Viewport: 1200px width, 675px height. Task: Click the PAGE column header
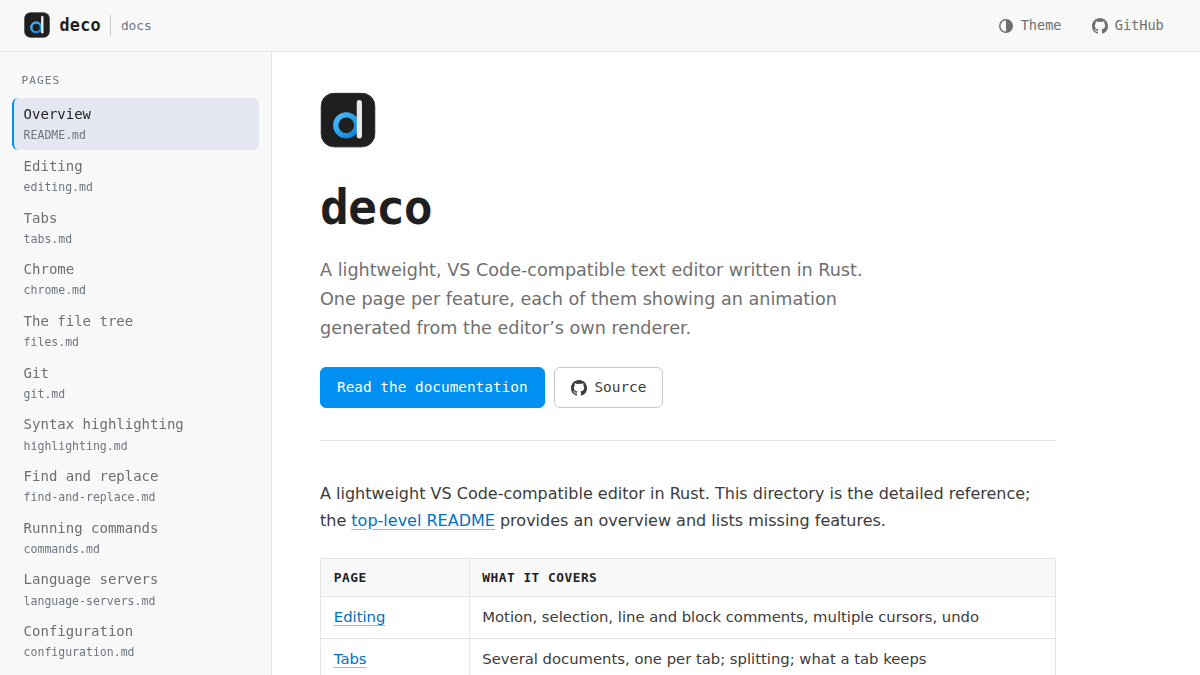(x=395, y=577)
